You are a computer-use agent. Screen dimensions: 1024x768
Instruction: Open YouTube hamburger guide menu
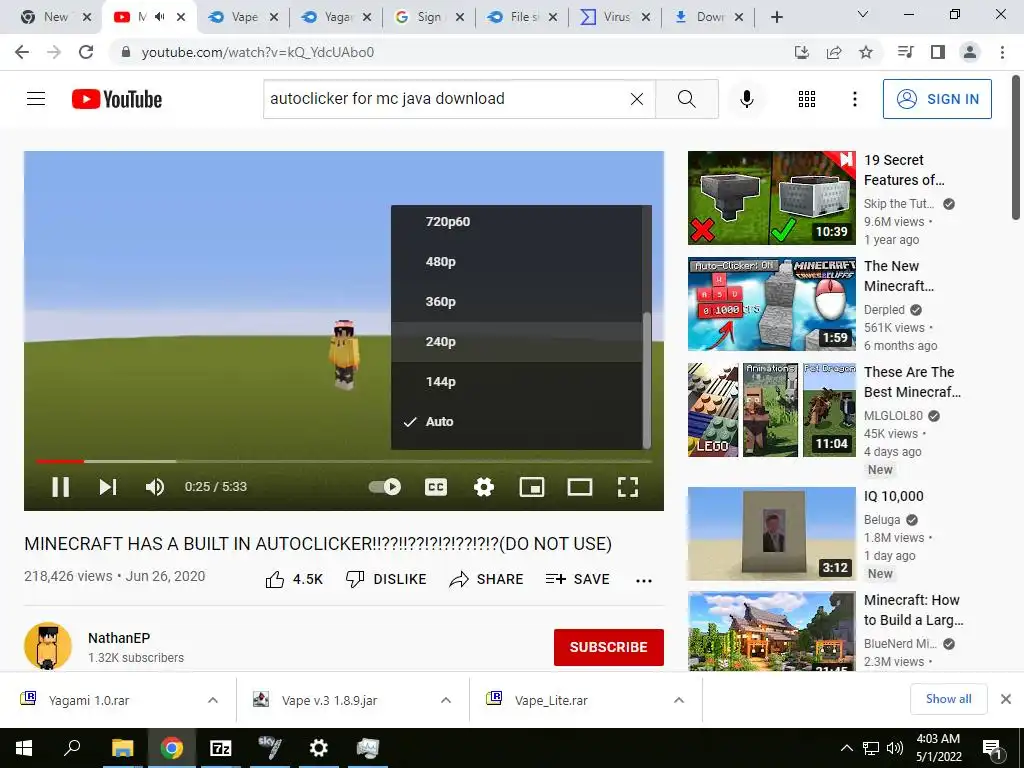36,99
